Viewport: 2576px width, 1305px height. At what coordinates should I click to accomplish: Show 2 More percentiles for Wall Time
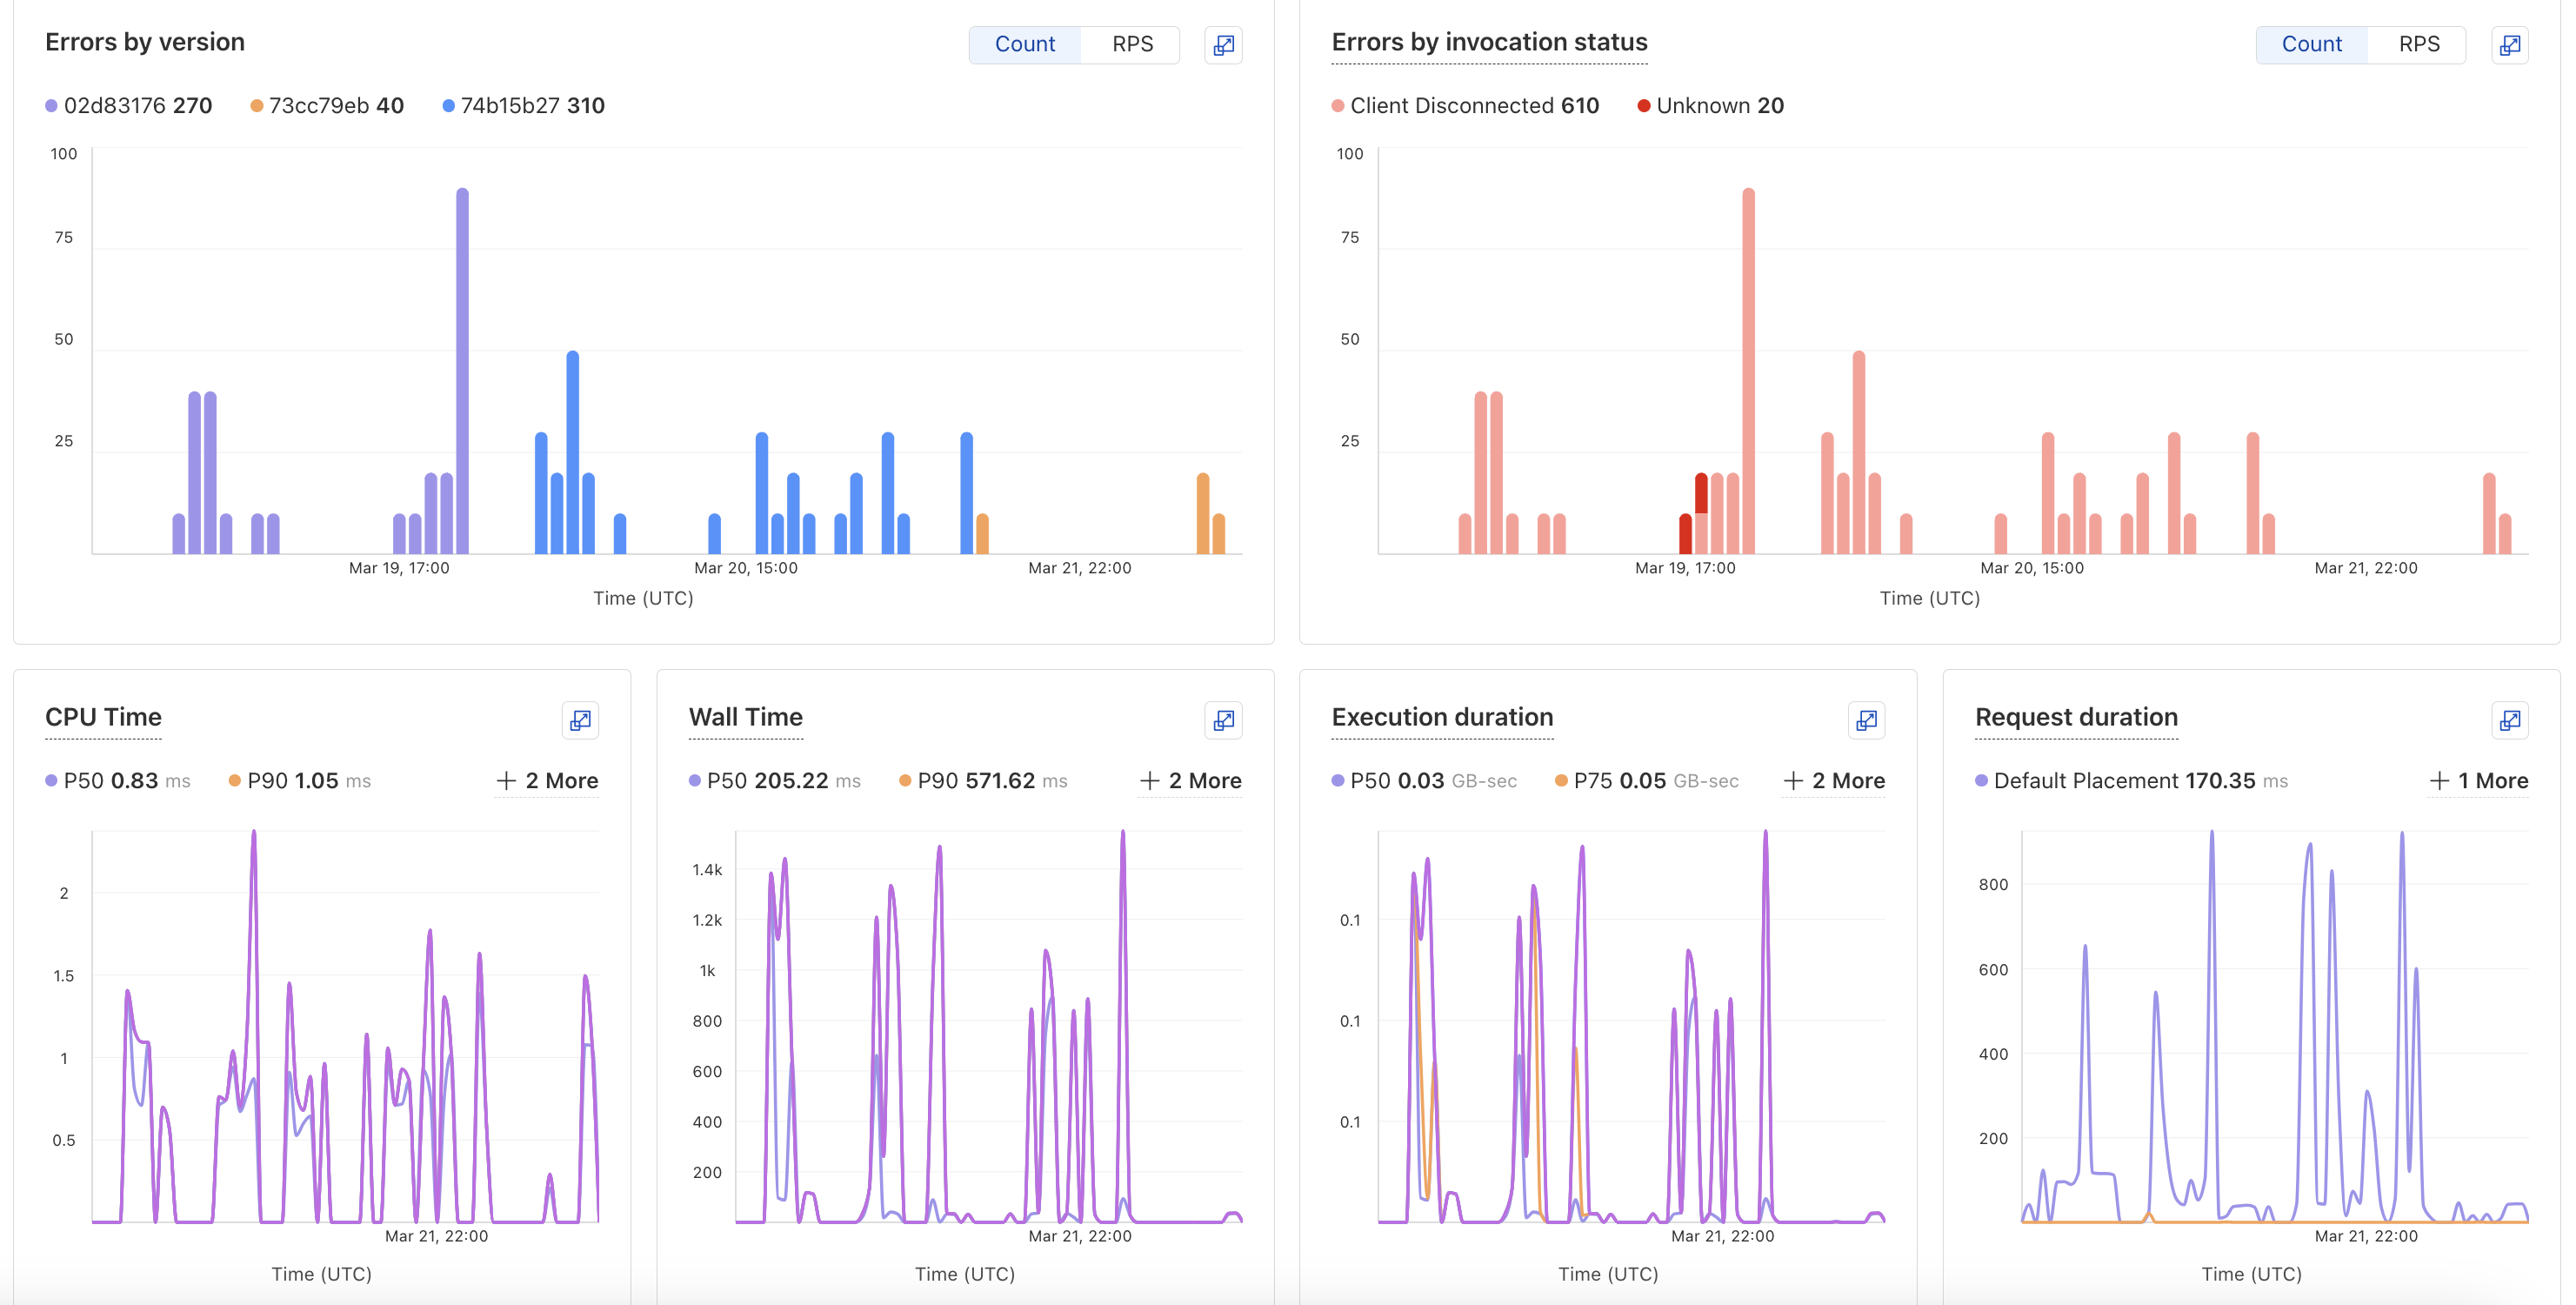click(x=1190, y=780)
